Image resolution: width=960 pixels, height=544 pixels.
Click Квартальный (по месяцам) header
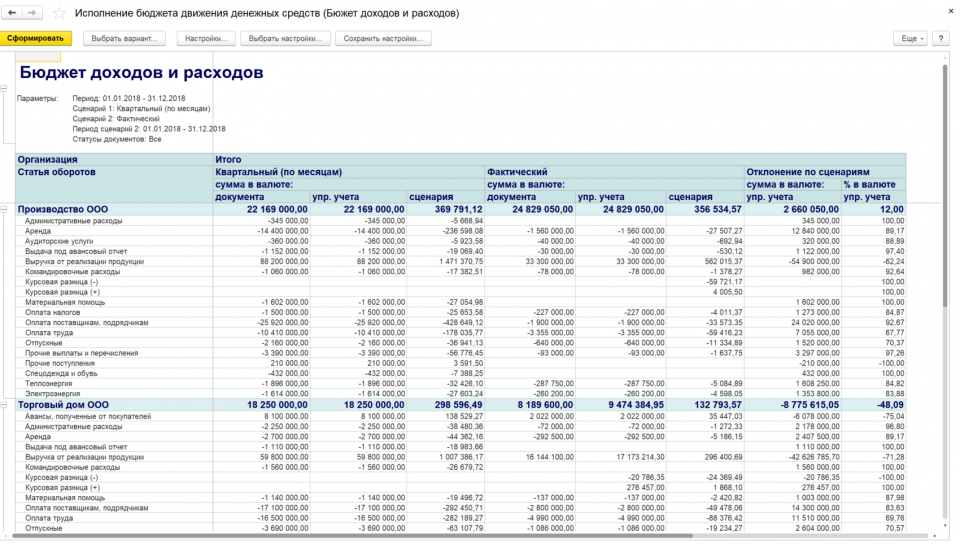coord(349,172)
